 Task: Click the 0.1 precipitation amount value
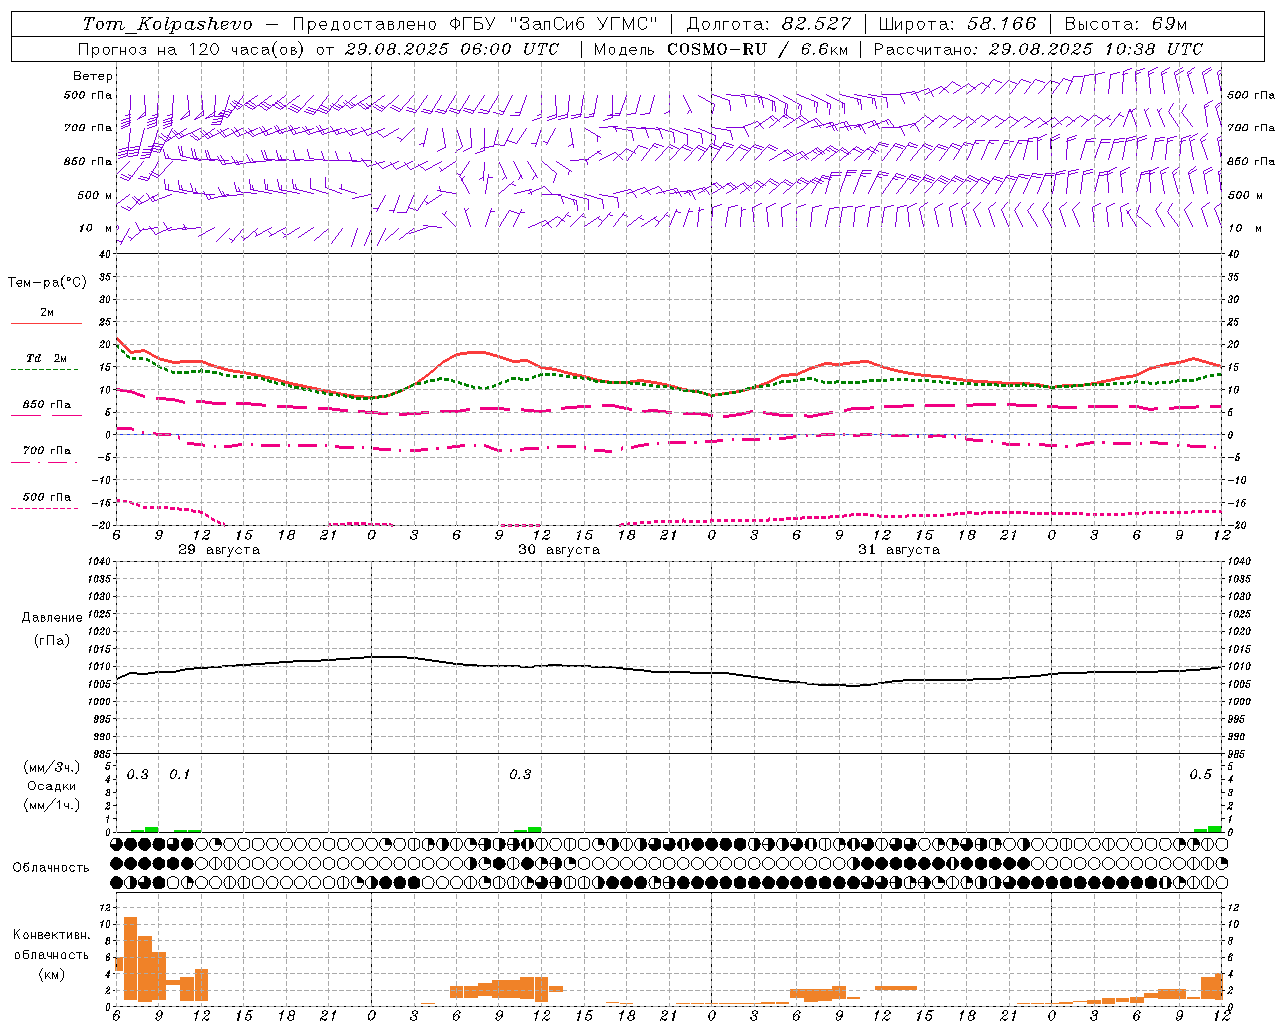pyautogui.click(x=179, y=774)
